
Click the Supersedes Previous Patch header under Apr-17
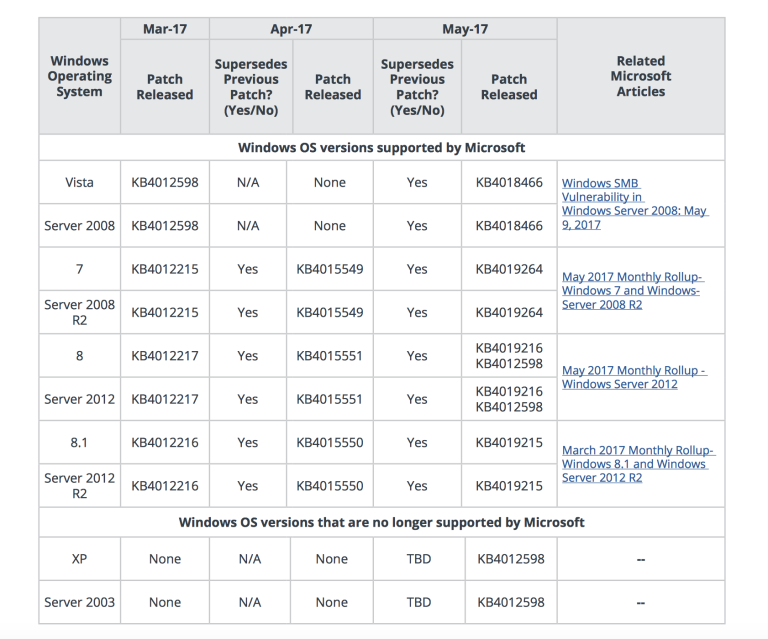click(x=251, y=87)
